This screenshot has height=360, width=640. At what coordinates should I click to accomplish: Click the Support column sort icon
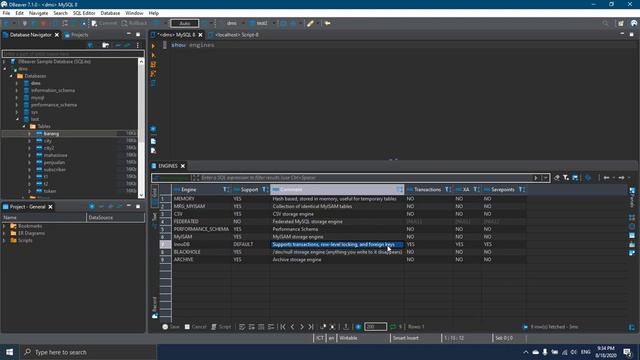tap(265, 190)
